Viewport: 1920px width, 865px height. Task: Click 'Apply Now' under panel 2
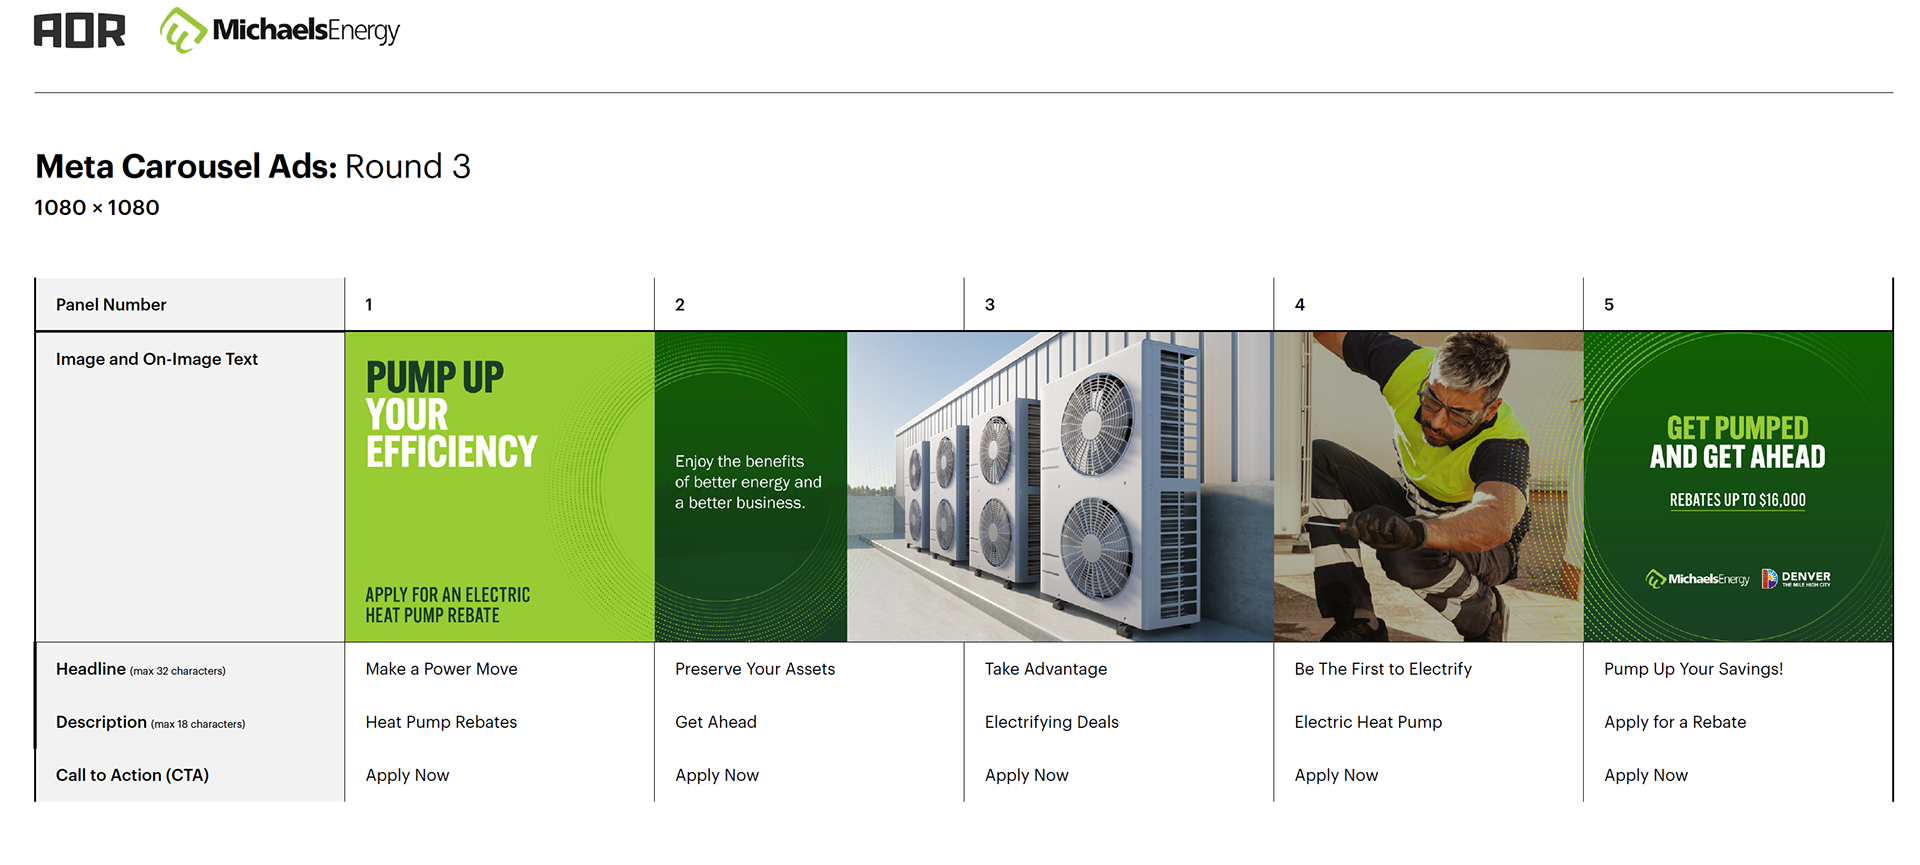click(x=717, y=775)
